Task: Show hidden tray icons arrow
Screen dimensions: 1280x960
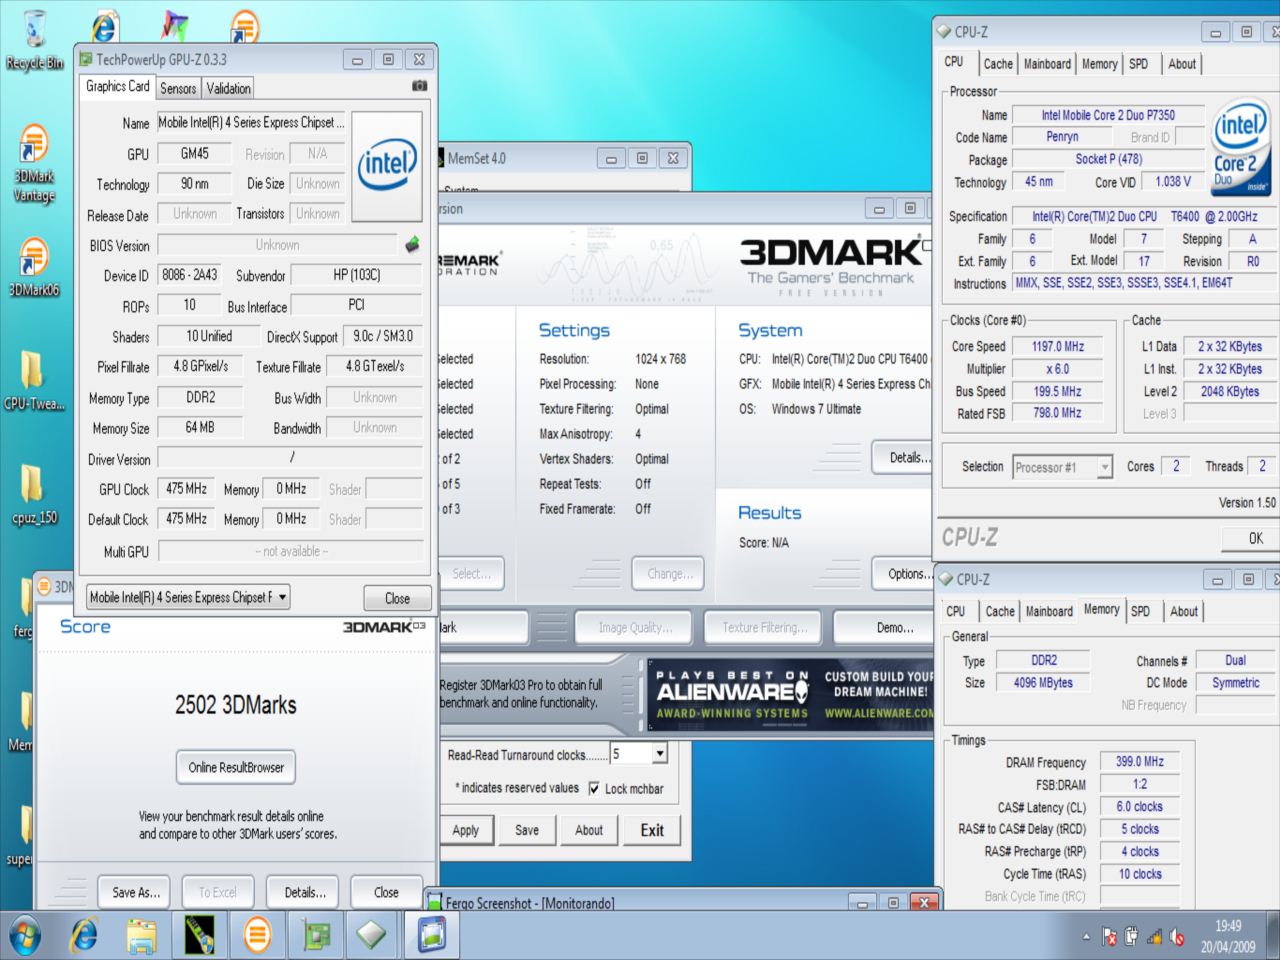Action: coord(1086,937)
